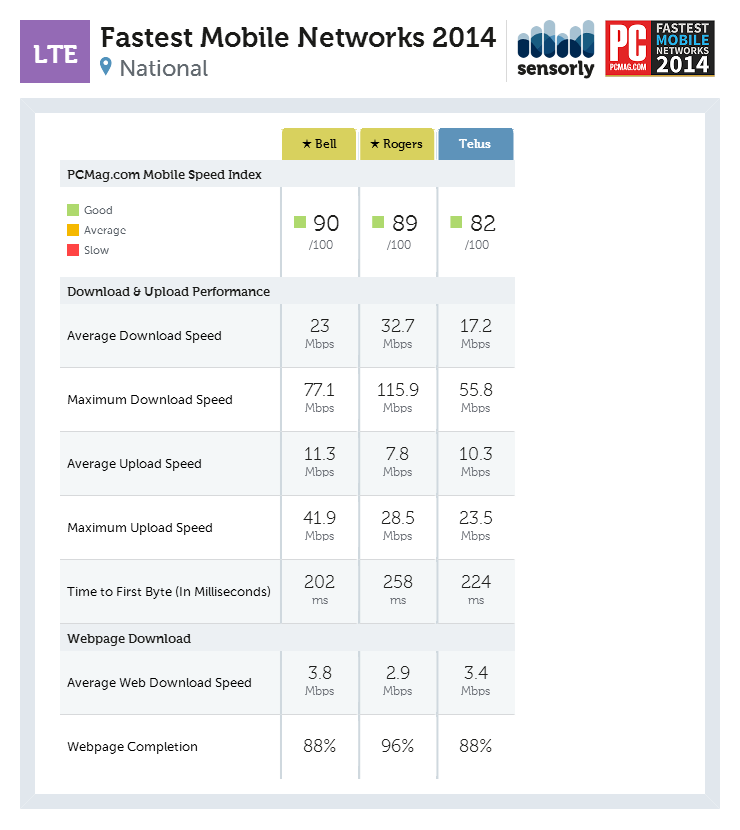Click the 'Average Upload Speed' row label
This screenshot has width=740, height=830.
click(x=134, y=464)
